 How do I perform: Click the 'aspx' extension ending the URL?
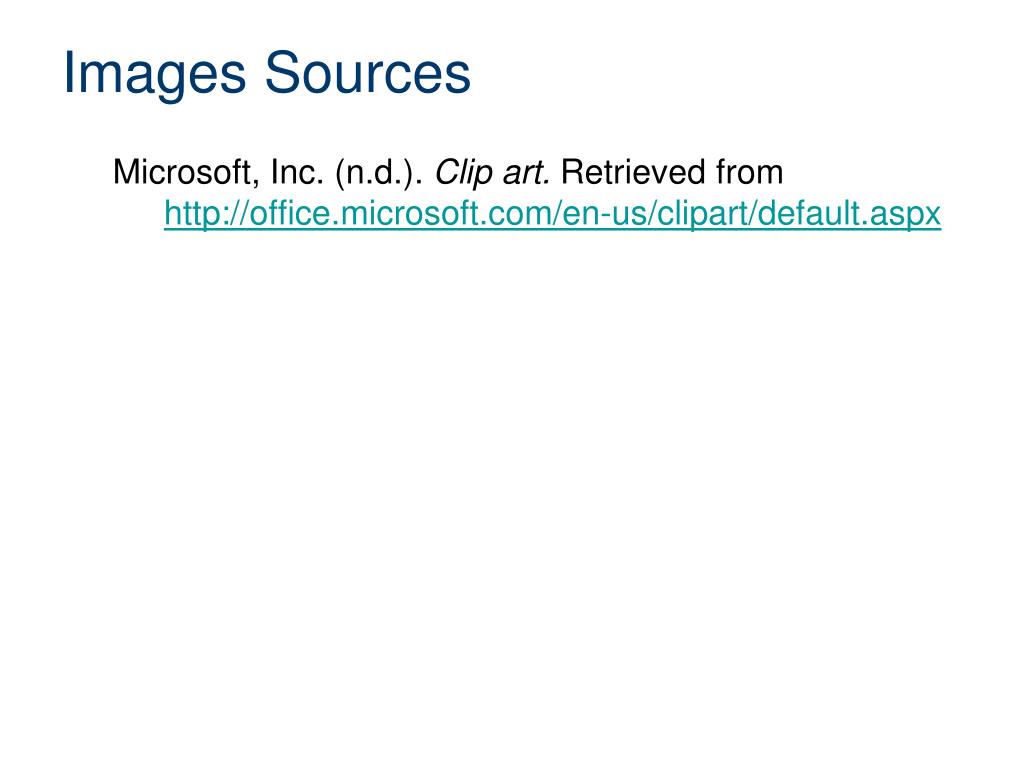(905, 216)
